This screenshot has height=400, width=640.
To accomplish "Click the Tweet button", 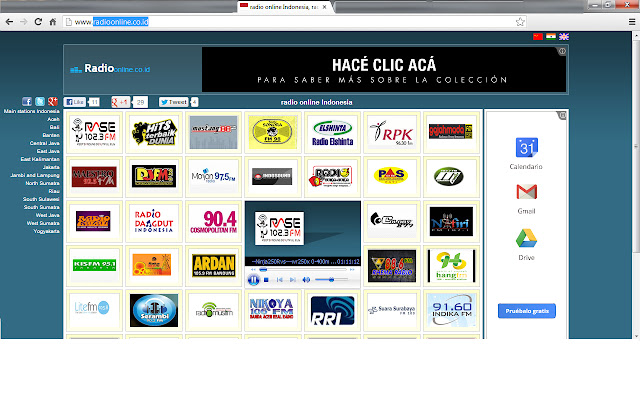I will click(173, 102).
